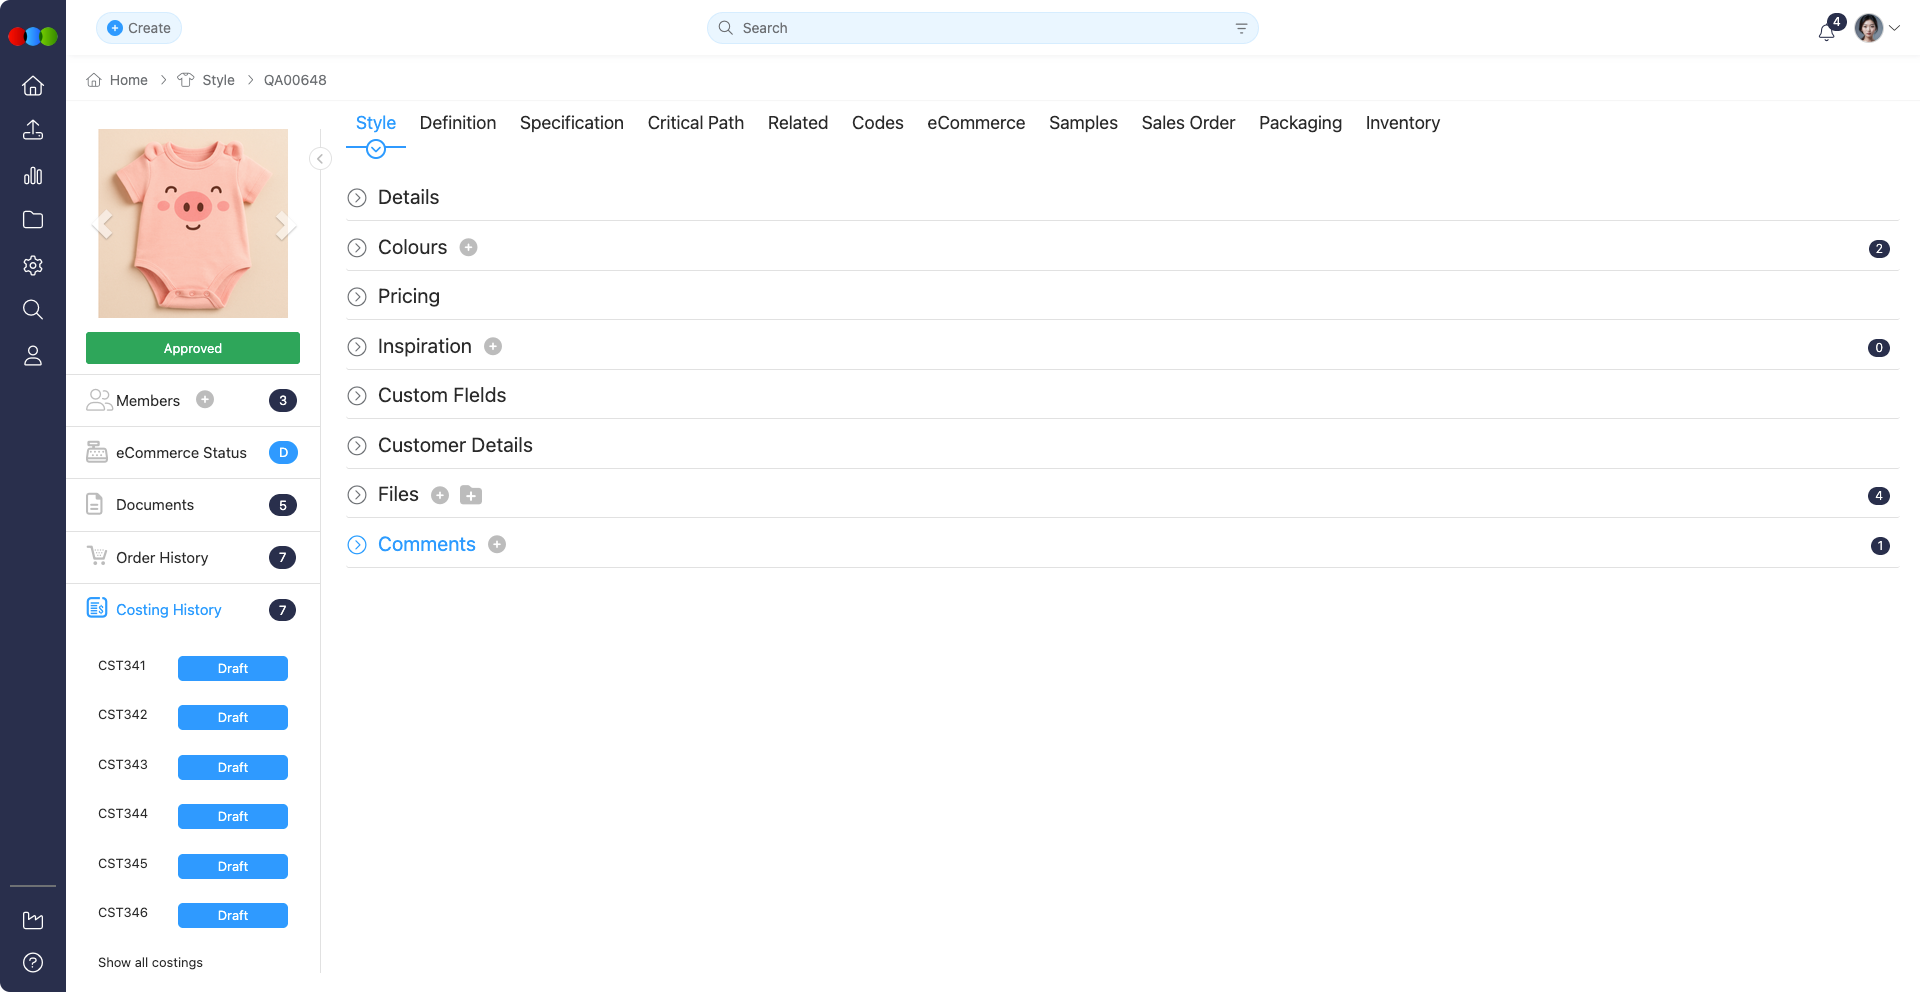Image resolution: width=1920 pixels, height=992 pixels.
Task: Switch to the Specification tab
Action: 571,123
